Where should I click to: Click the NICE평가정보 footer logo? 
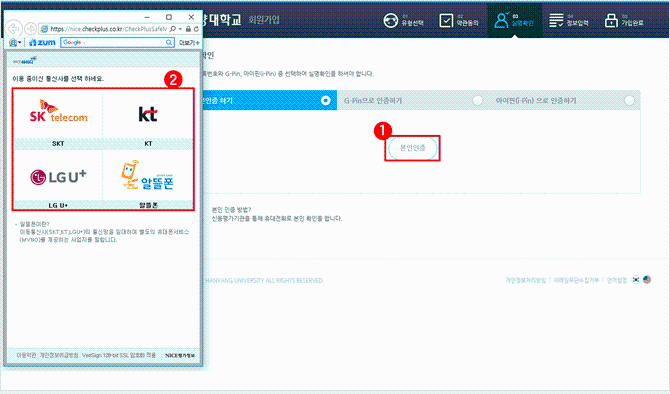click(x=180, y=355)
